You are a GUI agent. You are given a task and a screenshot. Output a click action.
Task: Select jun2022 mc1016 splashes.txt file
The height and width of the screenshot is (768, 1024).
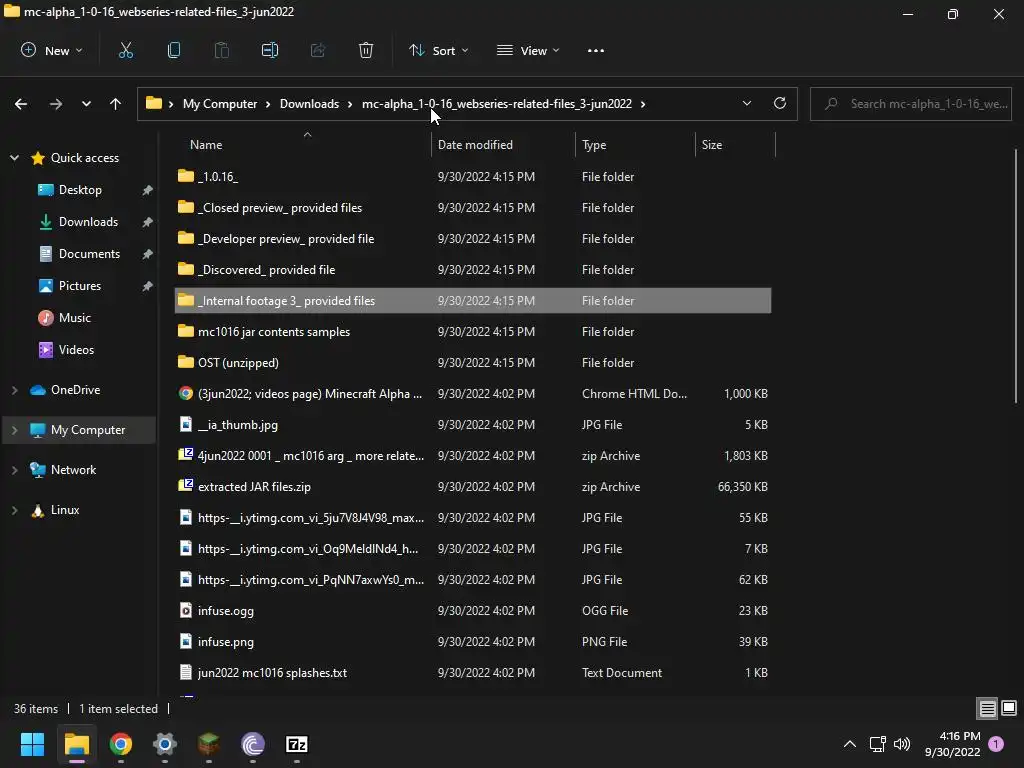click(473, 673)
